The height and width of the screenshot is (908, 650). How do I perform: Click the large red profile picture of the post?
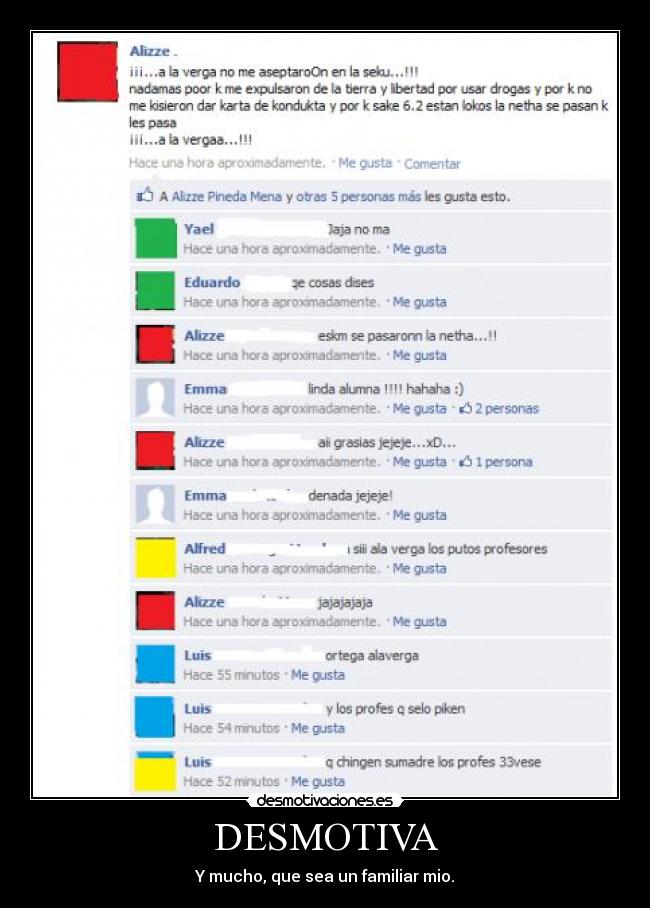(x=87, y=71)
